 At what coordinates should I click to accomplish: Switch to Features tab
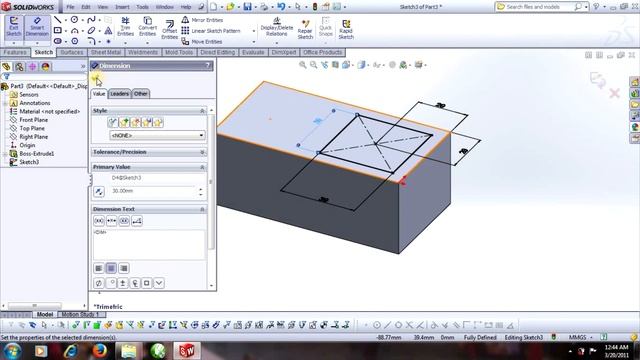(x=15, y=52)
